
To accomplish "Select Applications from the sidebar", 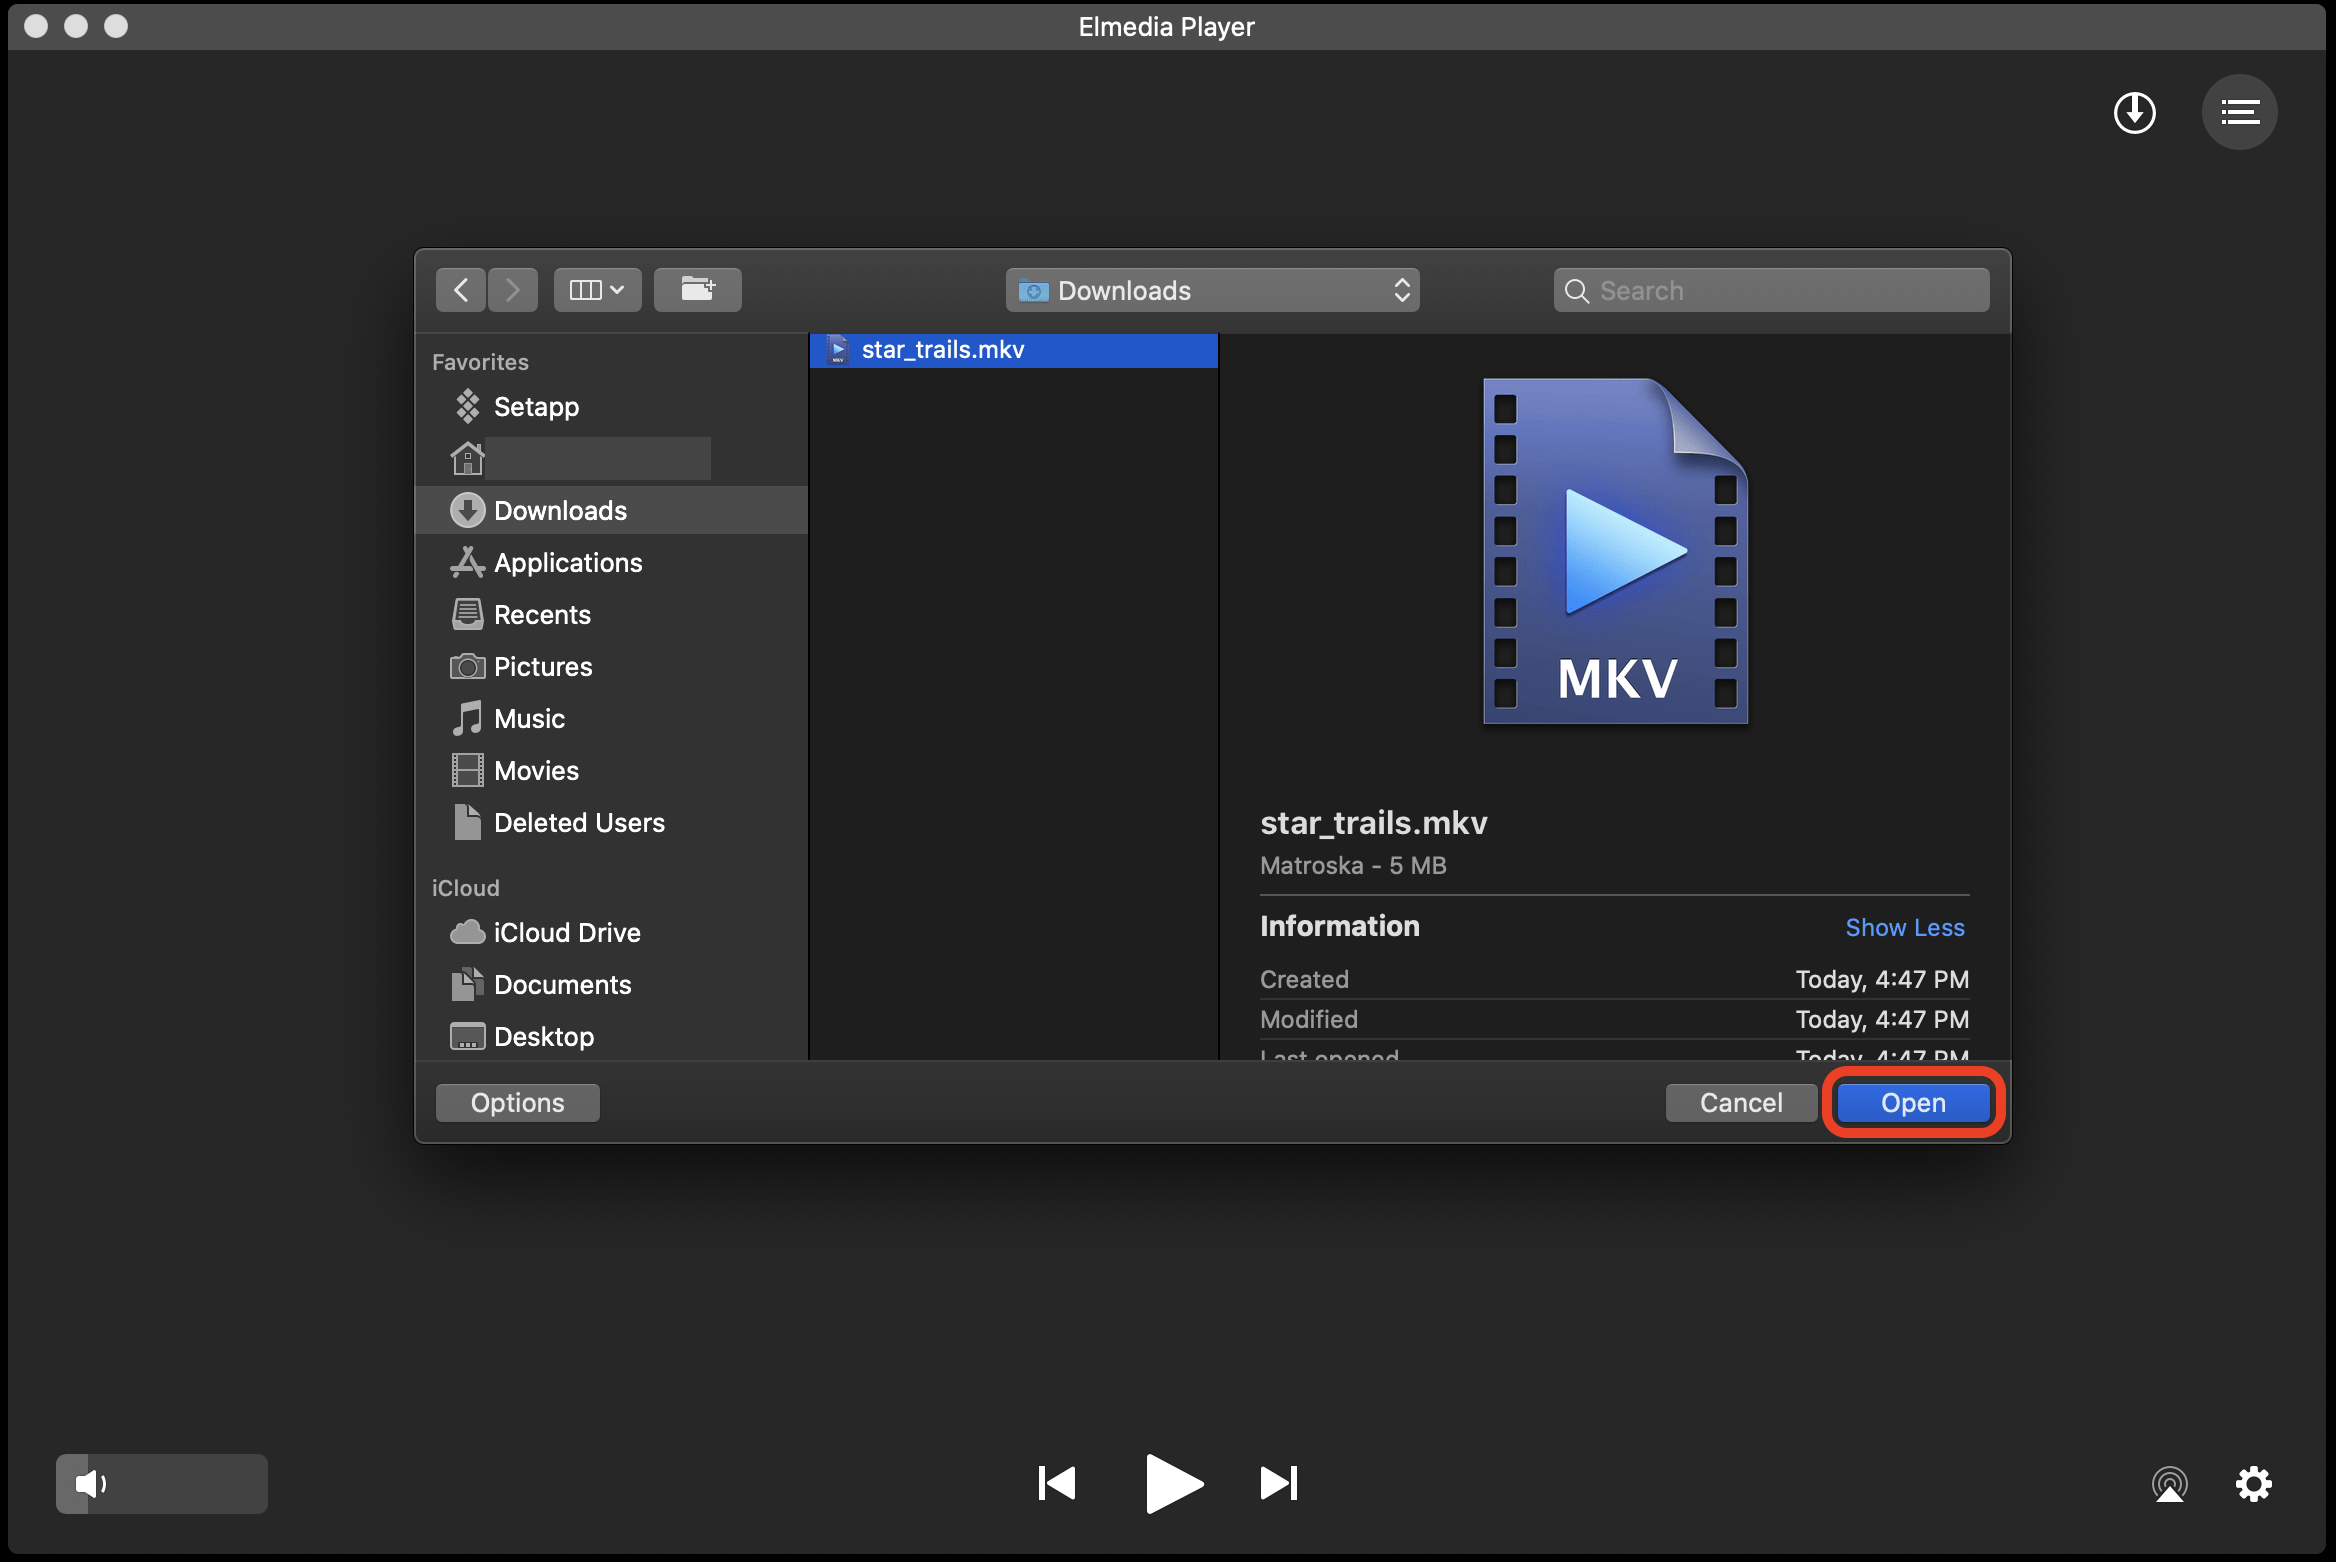I will pos(567,561).
